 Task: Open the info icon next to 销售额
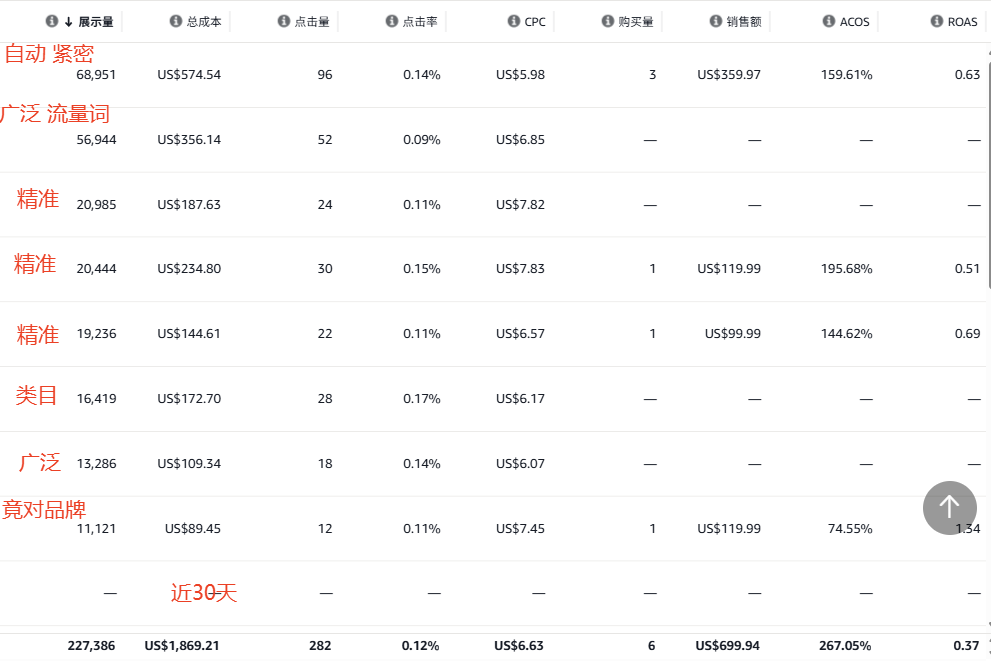click(716, 22)
